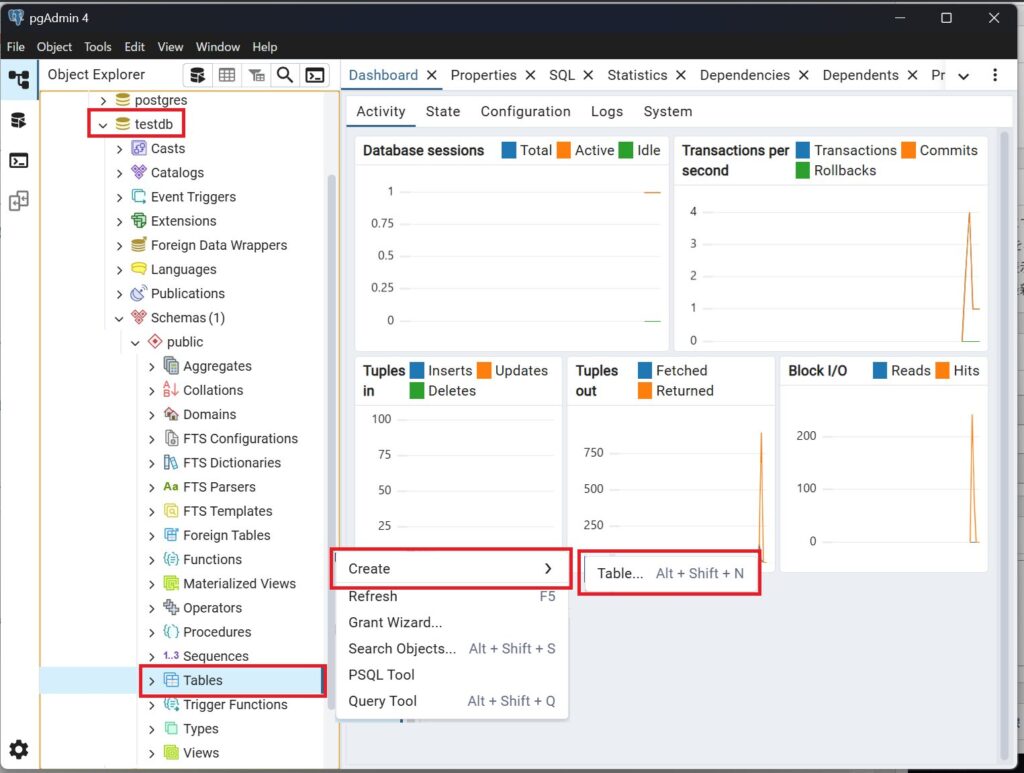Open PSQL Tool from context menu

click(x=451, y=674)
